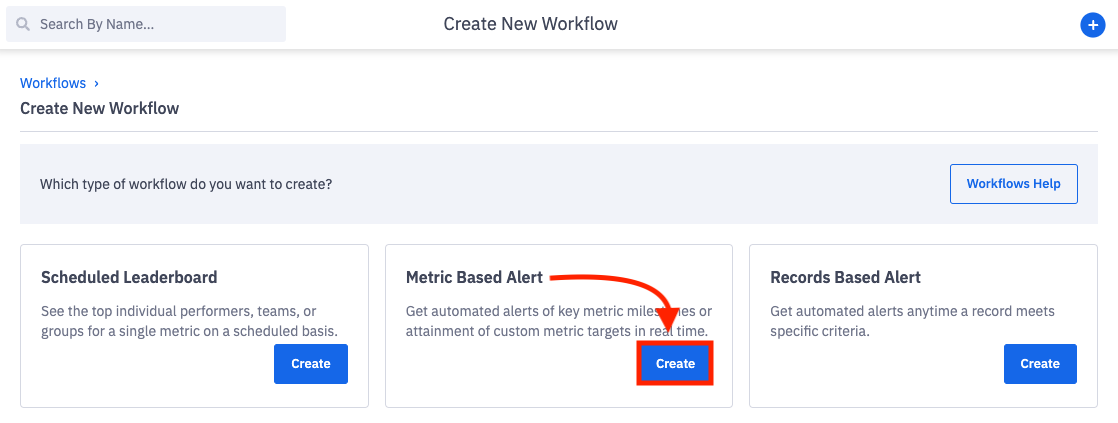
Task: Click the Create New Workflow breadcrumb heading
Action: pos(99,108)
